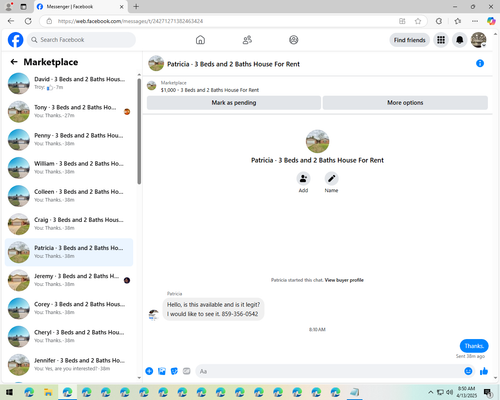Open Penny's conversation in chat list
Image resolution: width=500 pixels, height=400 pixels.
pos(69,140)
